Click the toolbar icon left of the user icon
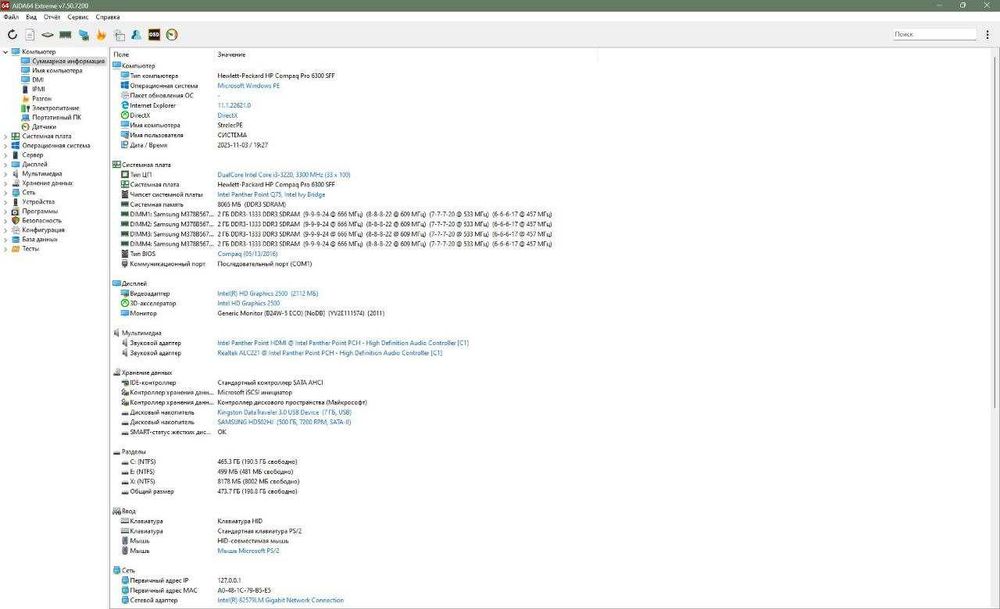Screen dimensions: 1000x609 pos(119,35)
